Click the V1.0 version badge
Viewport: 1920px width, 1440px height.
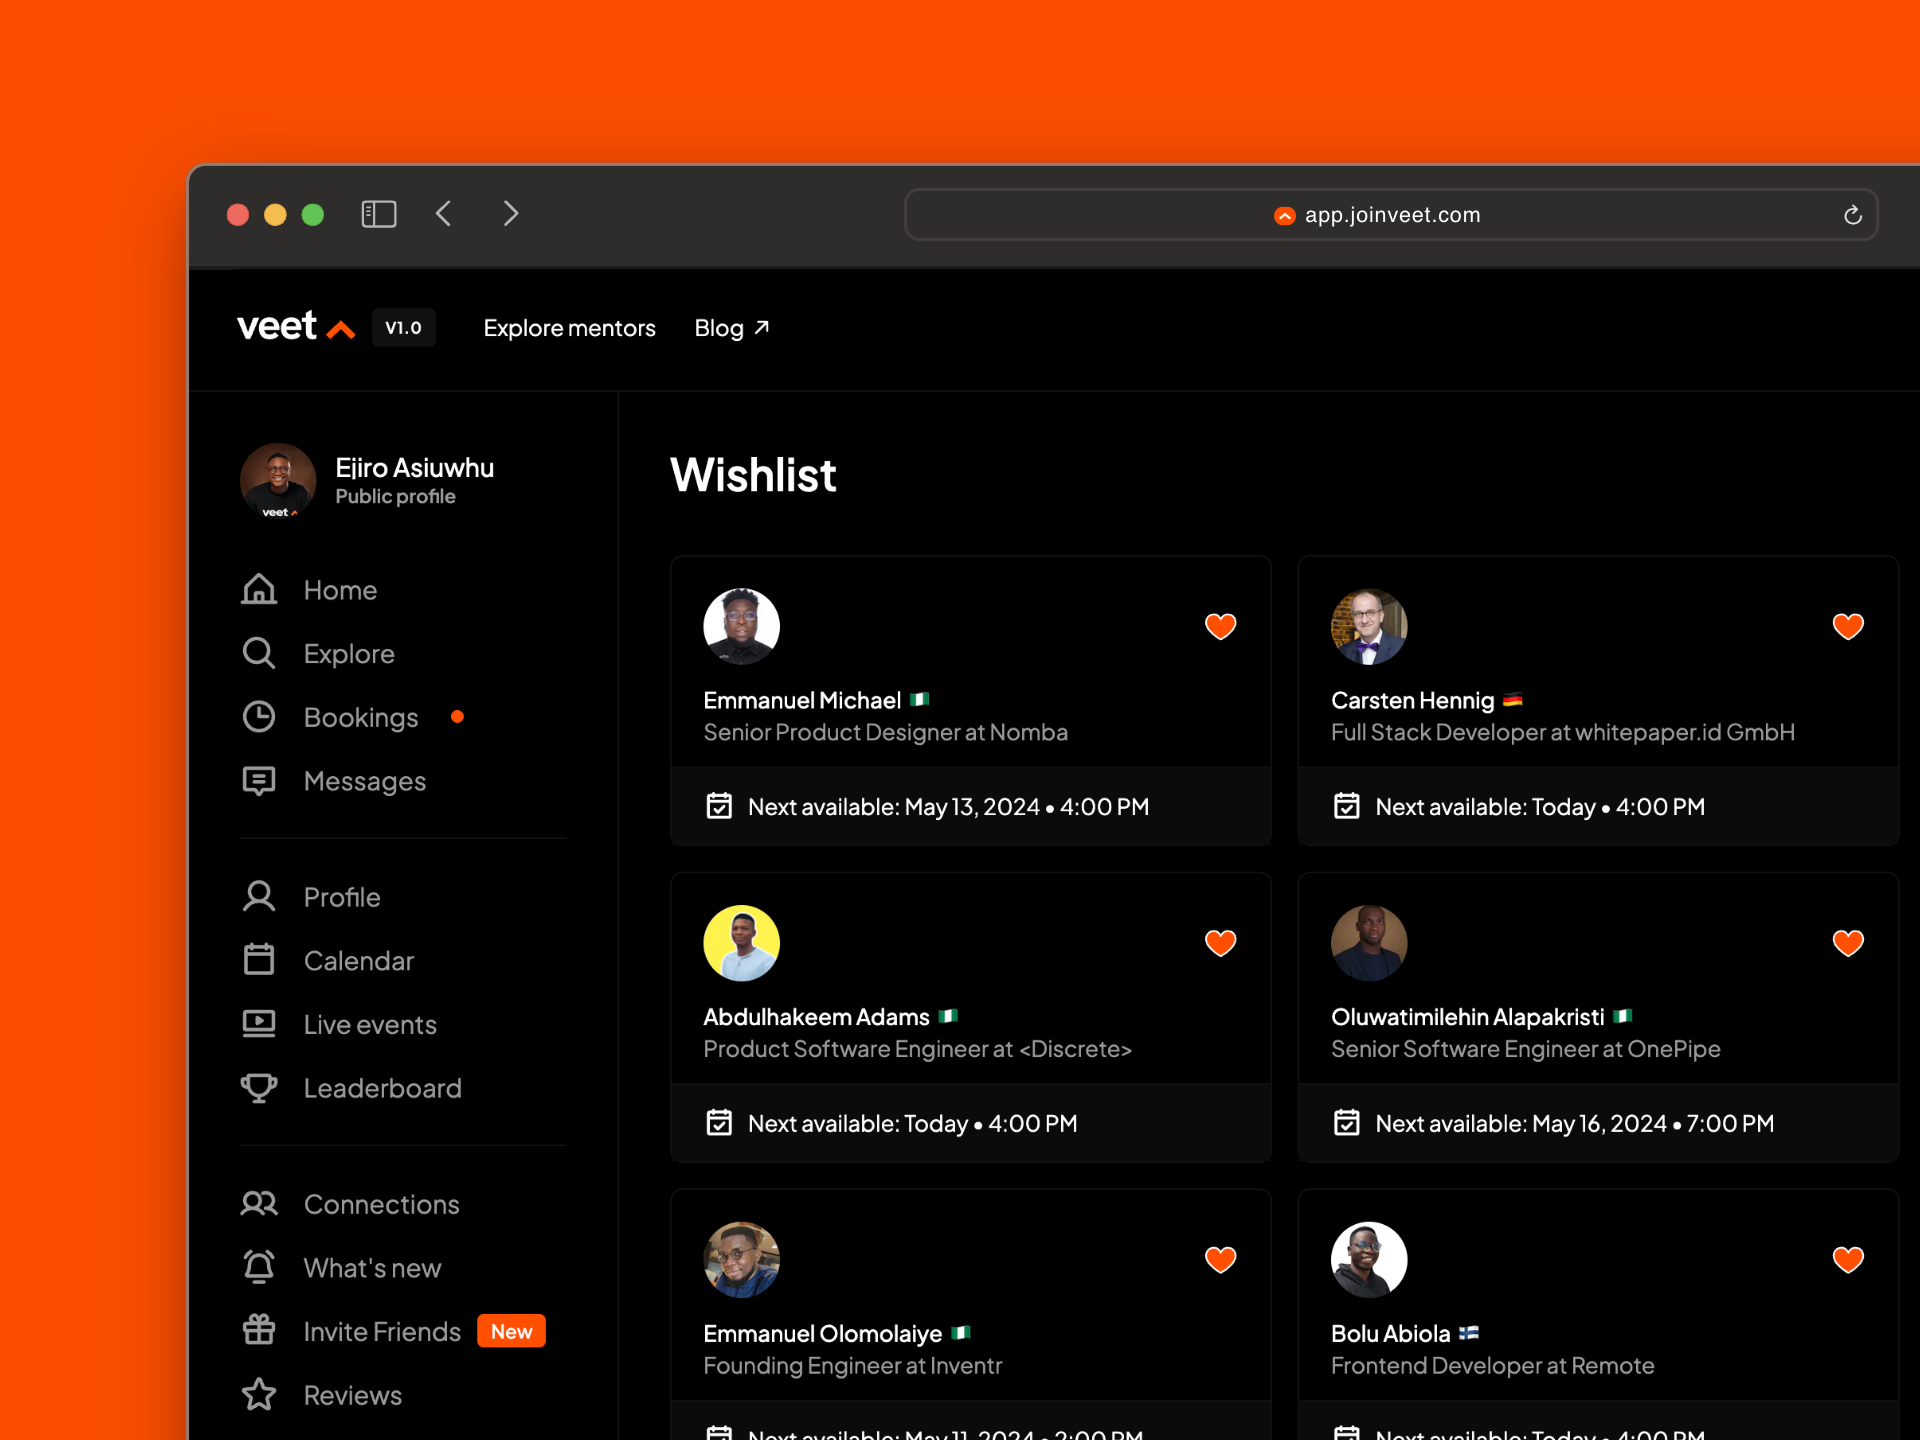404,328
